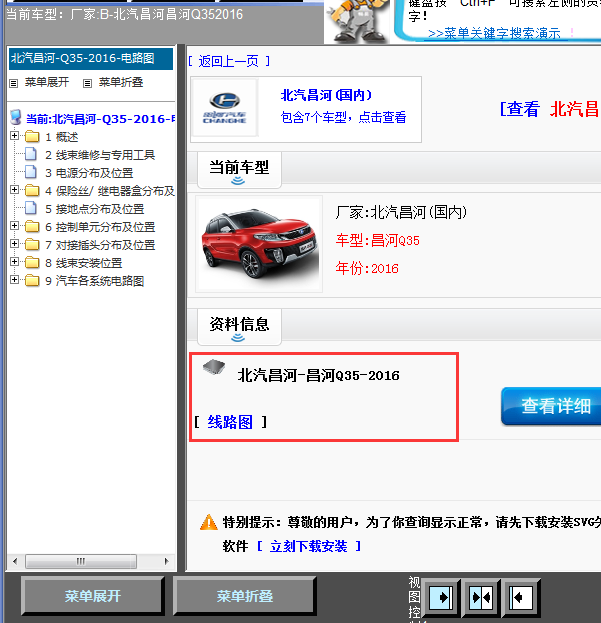Click the document icon of '3 电源分布及位置'
This screenshot has width=601, height=623.
pos(31,172)
